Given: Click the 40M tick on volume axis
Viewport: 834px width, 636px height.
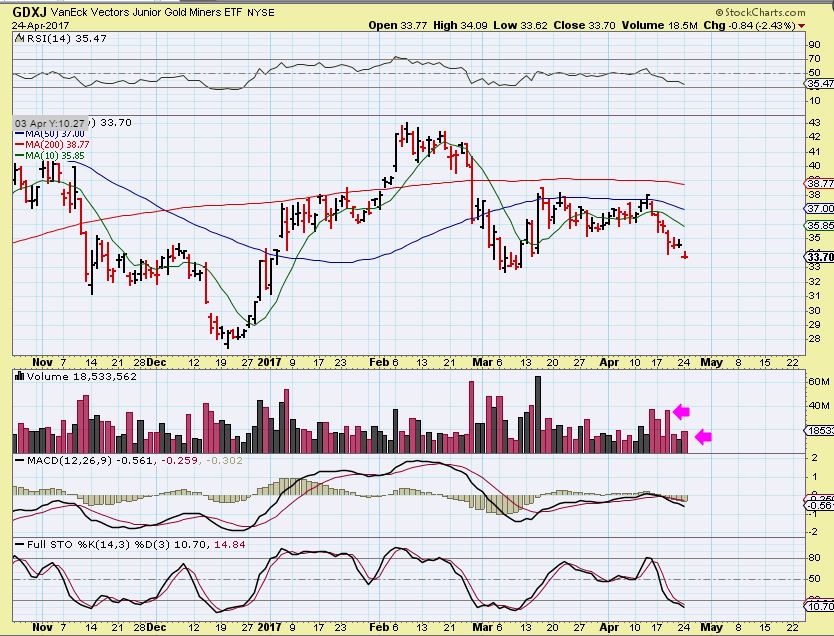Looking at the screenshot, I should point(819,406).
